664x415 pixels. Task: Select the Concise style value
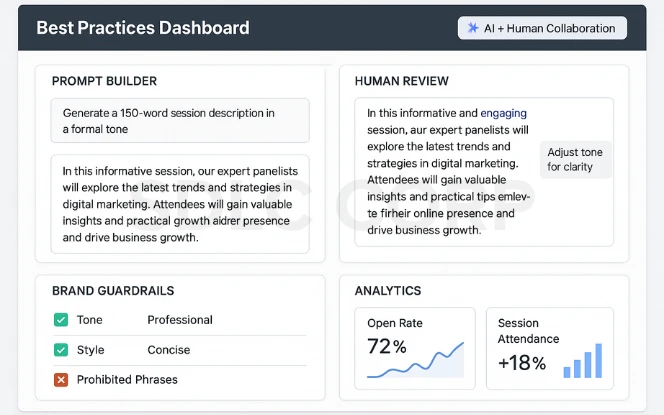tap(169, 350)
